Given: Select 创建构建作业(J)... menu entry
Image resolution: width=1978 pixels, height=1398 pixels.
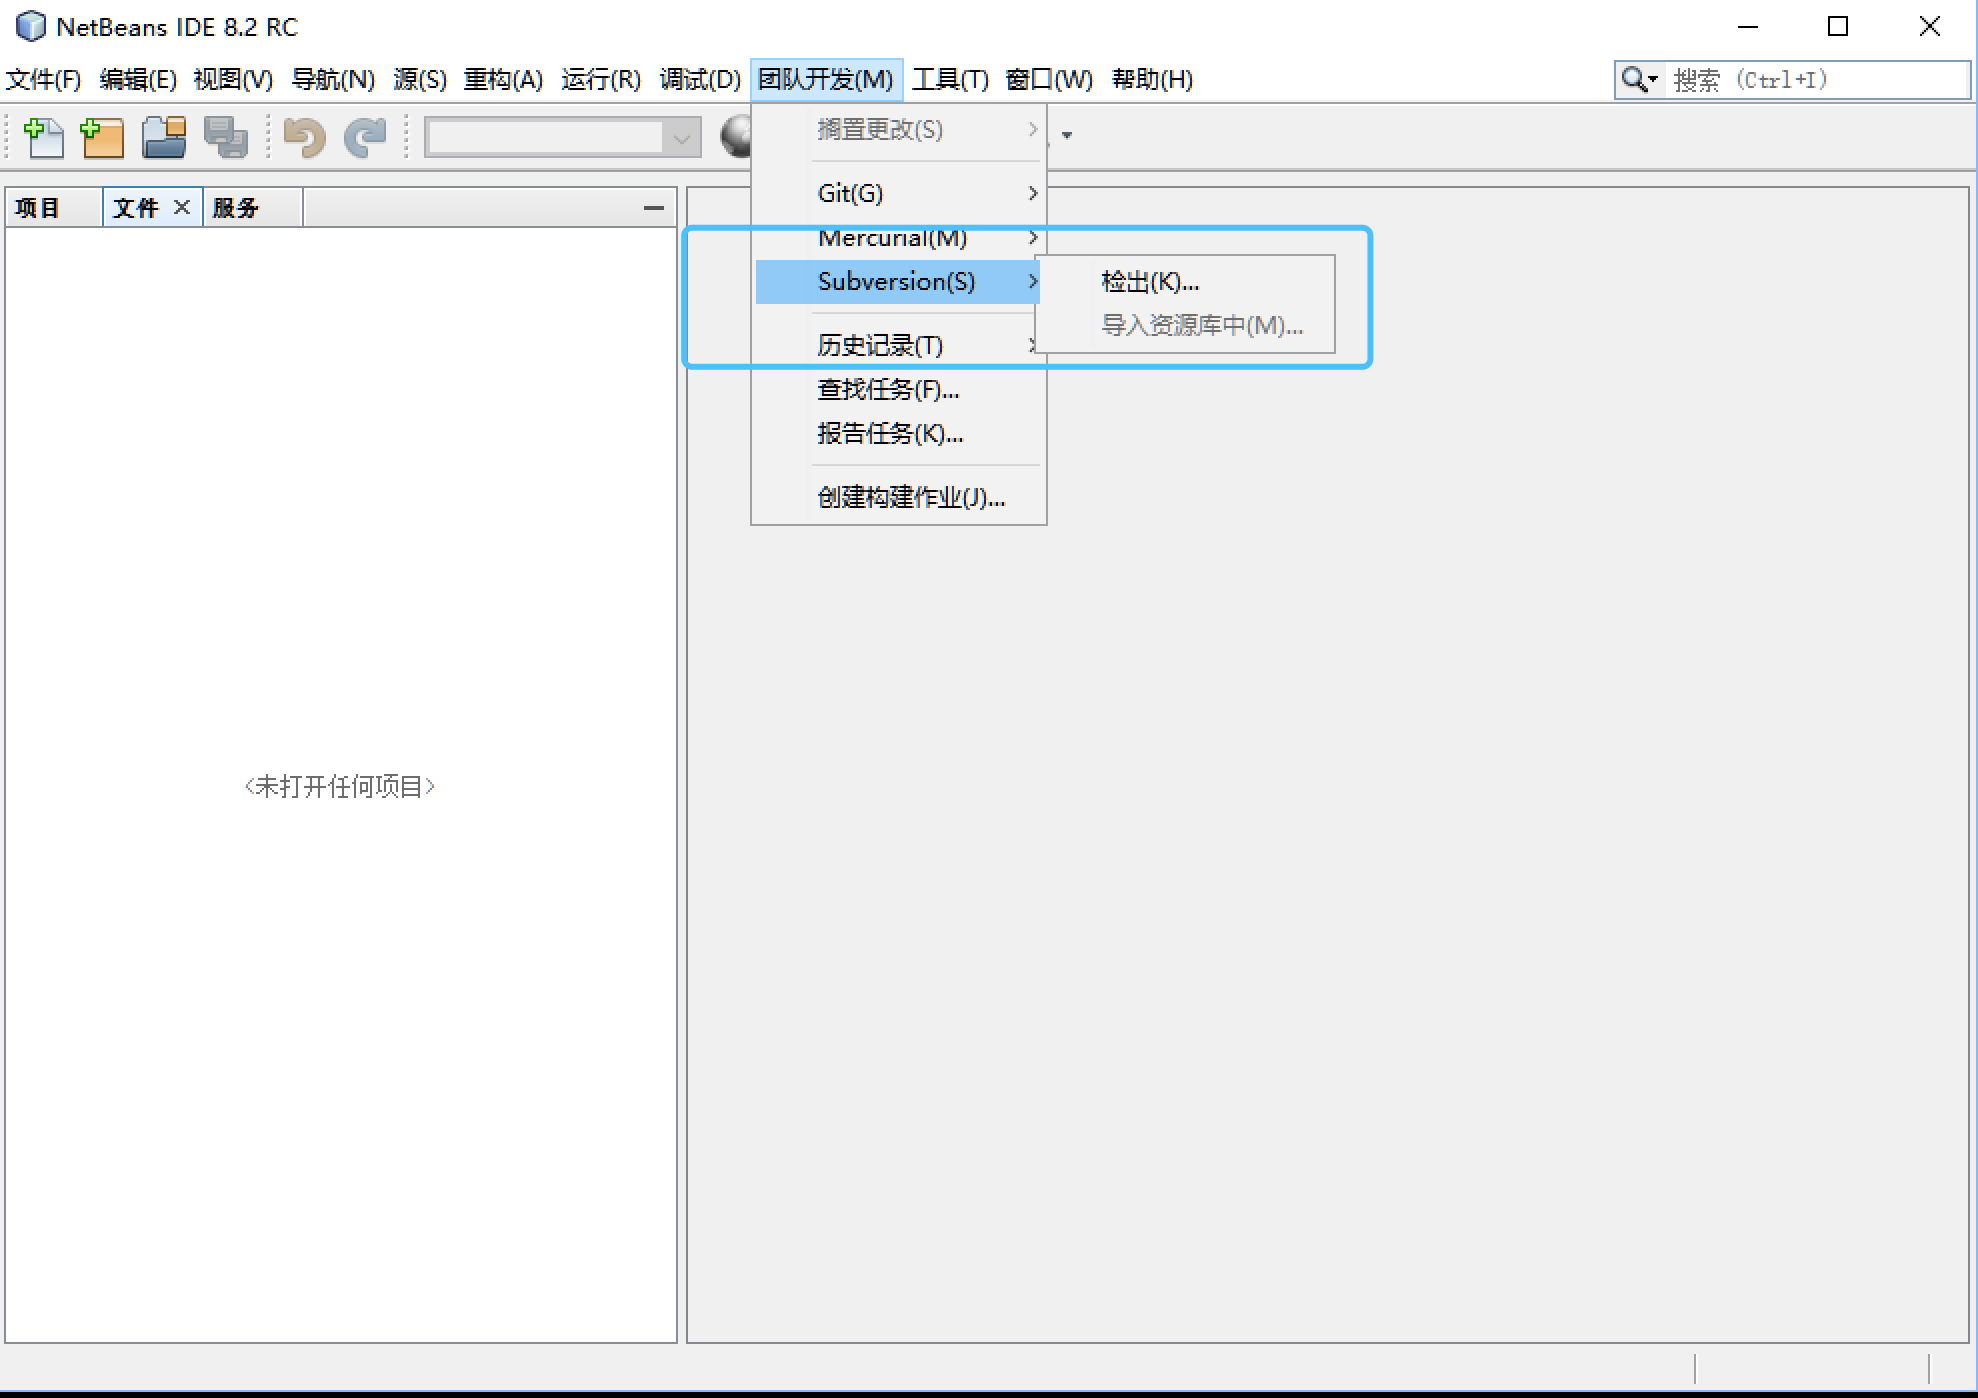Looking at the screenshot, I should (x=899, y=497).
